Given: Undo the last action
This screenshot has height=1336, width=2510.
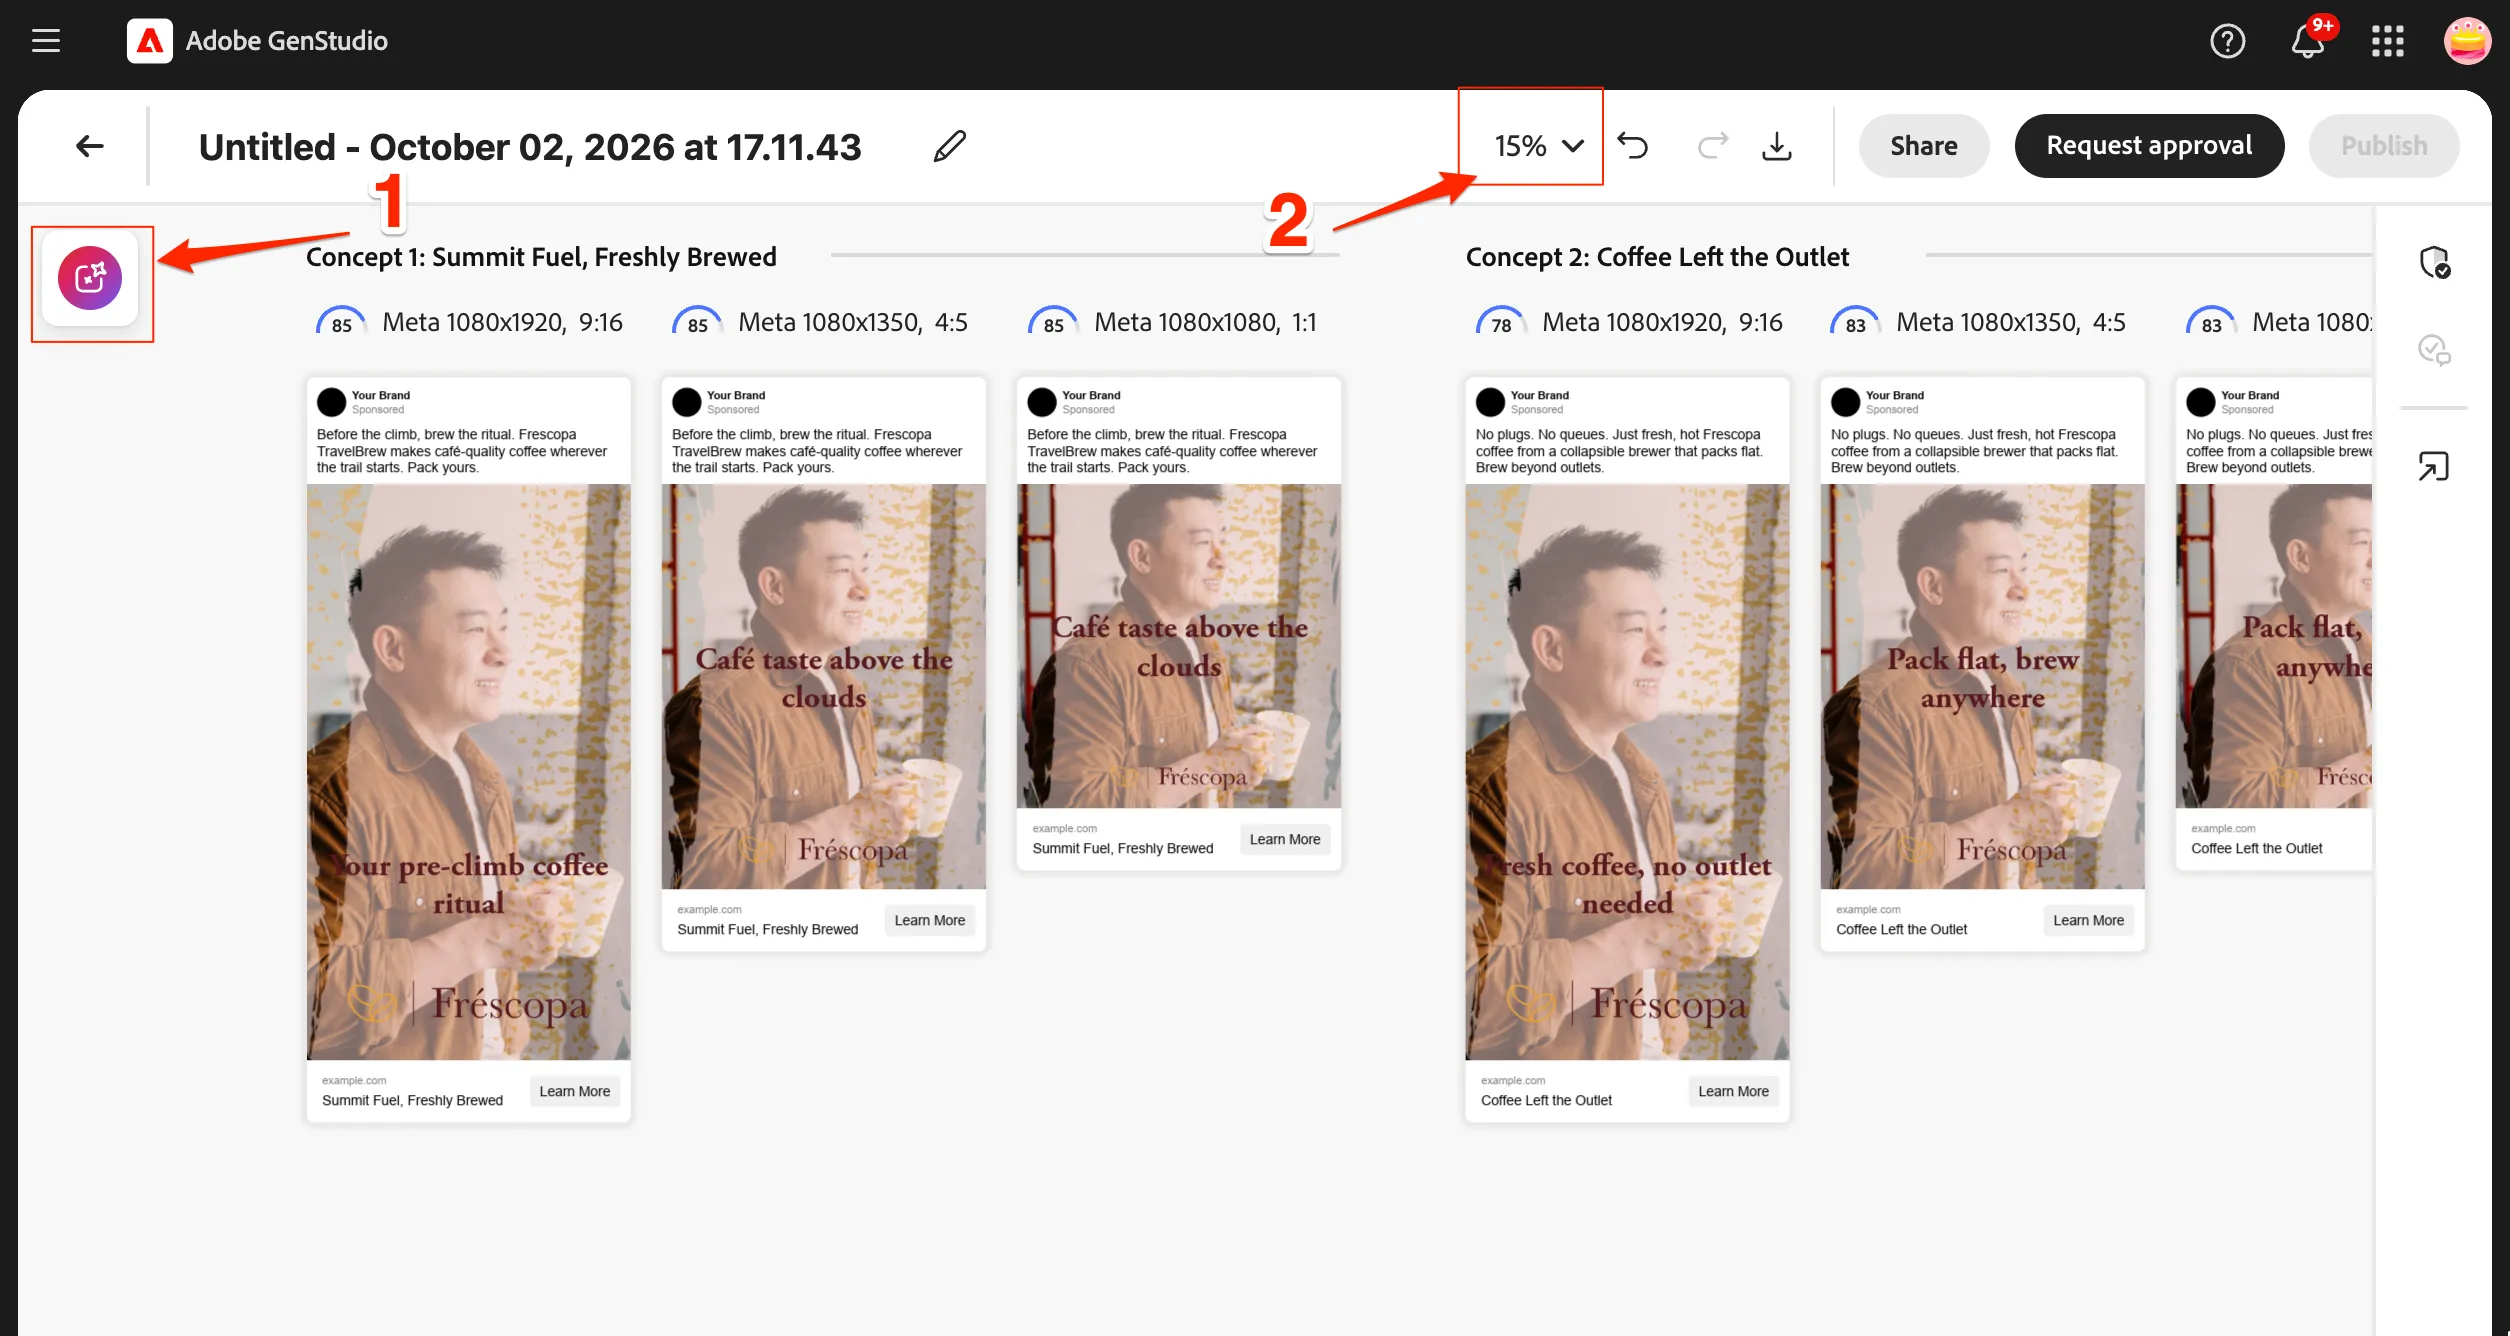Looking at the screenshot, I should click(1633, 146).
